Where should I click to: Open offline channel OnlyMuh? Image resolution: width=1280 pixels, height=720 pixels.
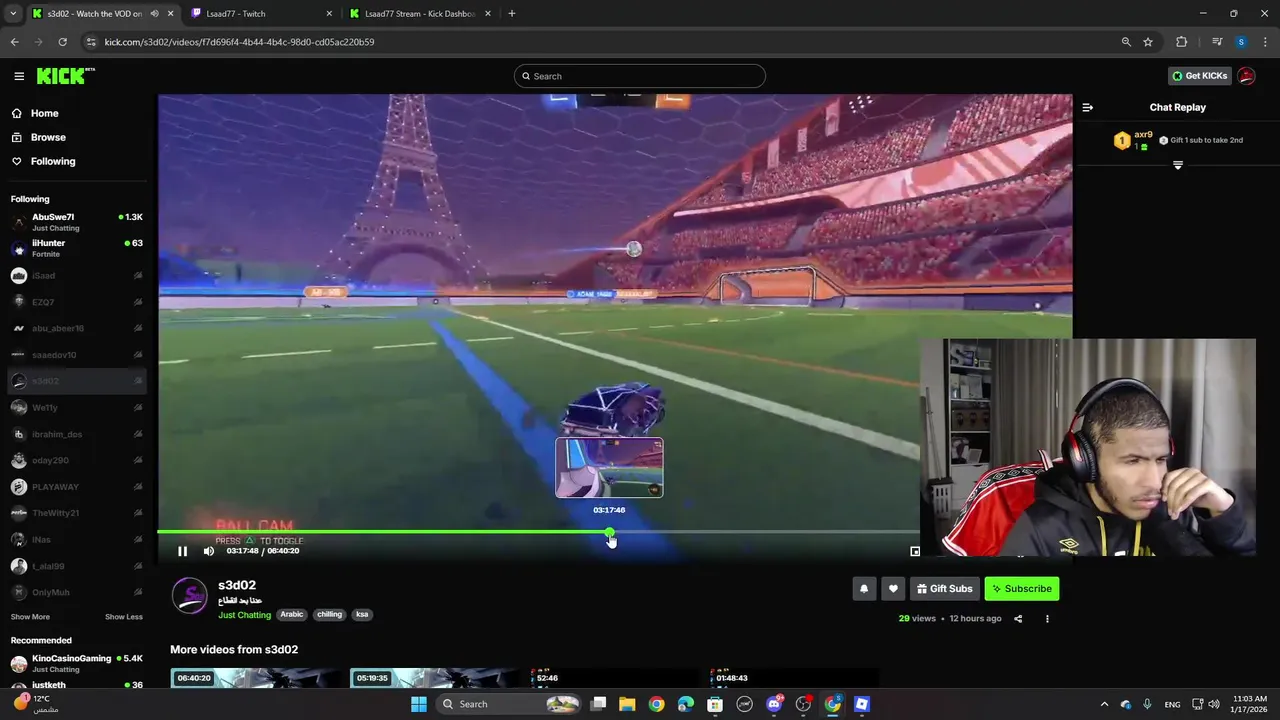pyautogui.click(x=77, y=592)
